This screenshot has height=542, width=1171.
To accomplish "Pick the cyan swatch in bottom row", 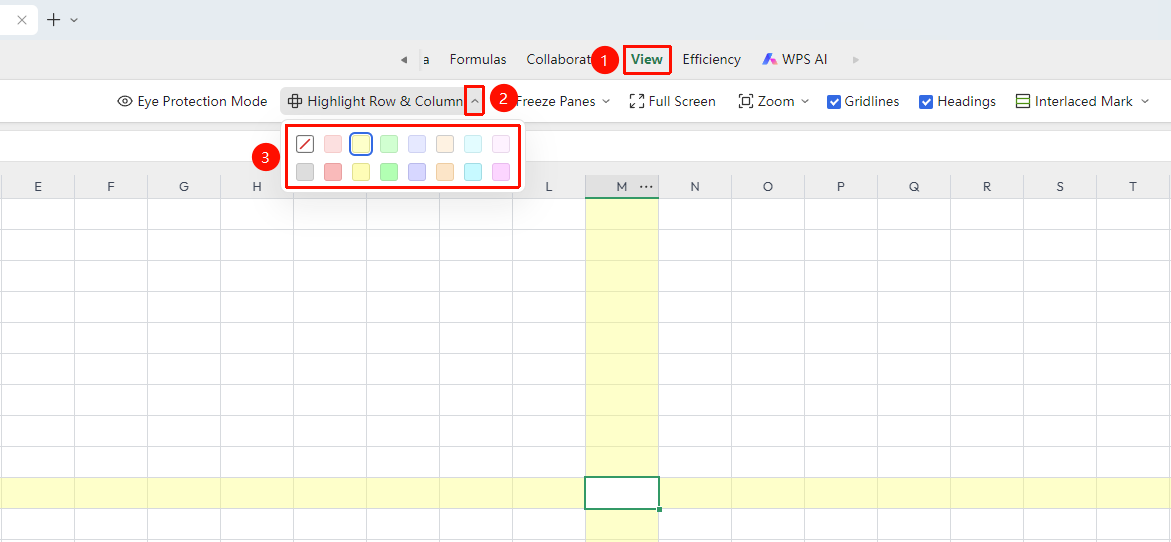I will (x=473, y=172).
